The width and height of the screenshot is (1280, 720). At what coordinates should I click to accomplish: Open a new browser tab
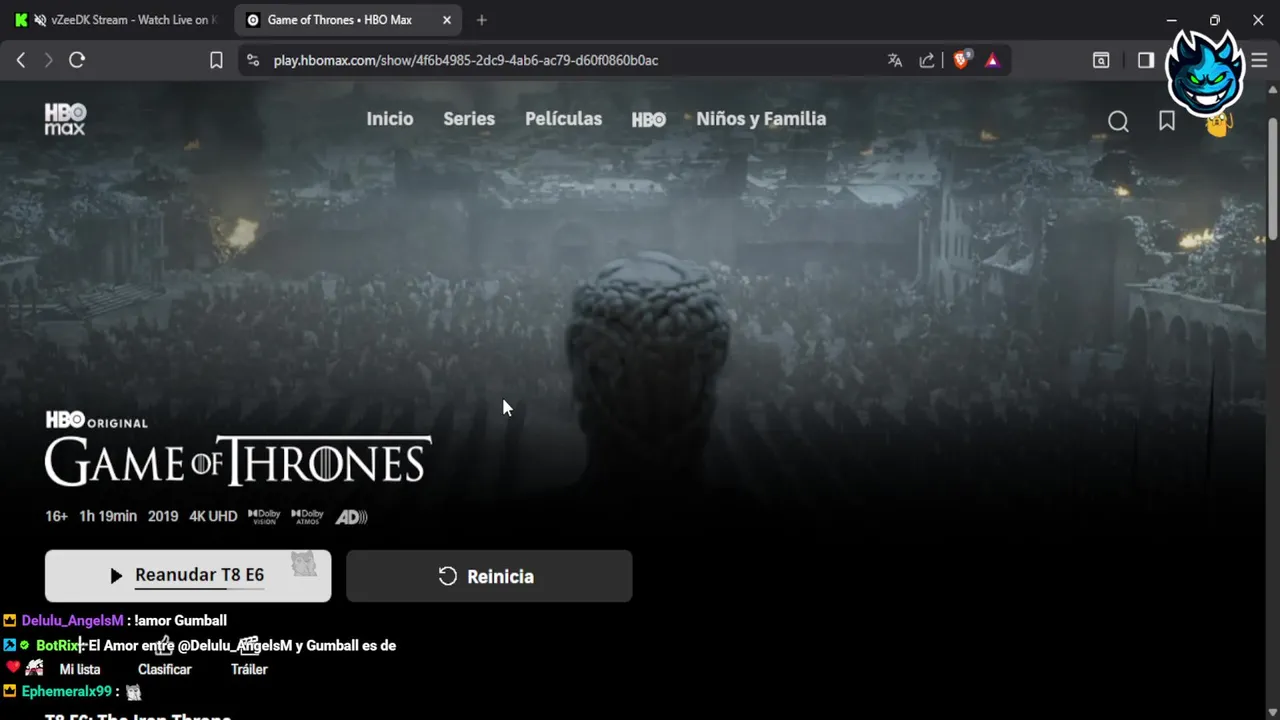coord(482,20)
